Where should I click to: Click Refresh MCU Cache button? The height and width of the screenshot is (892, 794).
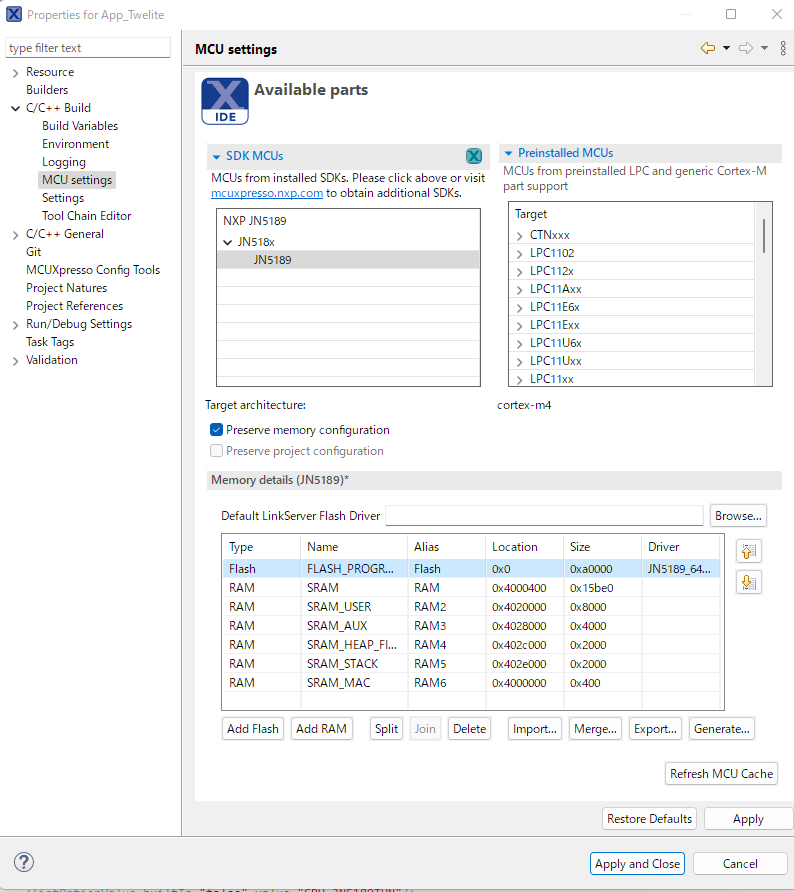[x=721, y=774]
